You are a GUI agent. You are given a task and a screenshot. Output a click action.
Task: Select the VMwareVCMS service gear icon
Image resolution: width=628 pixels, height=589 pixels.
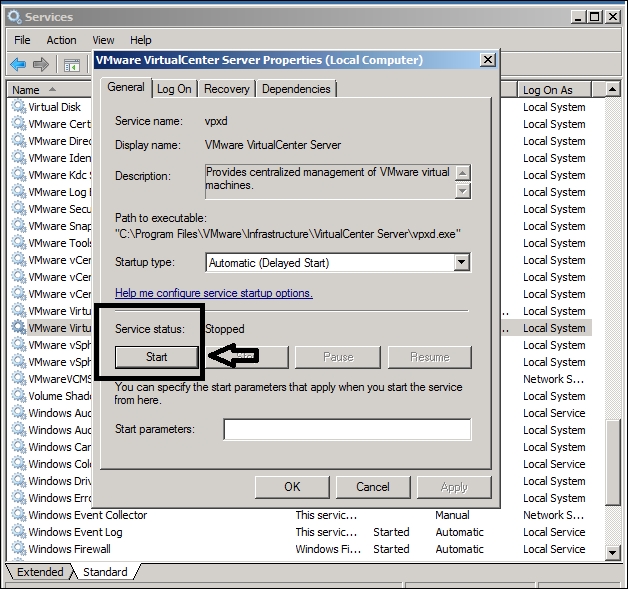pos(18,378)
